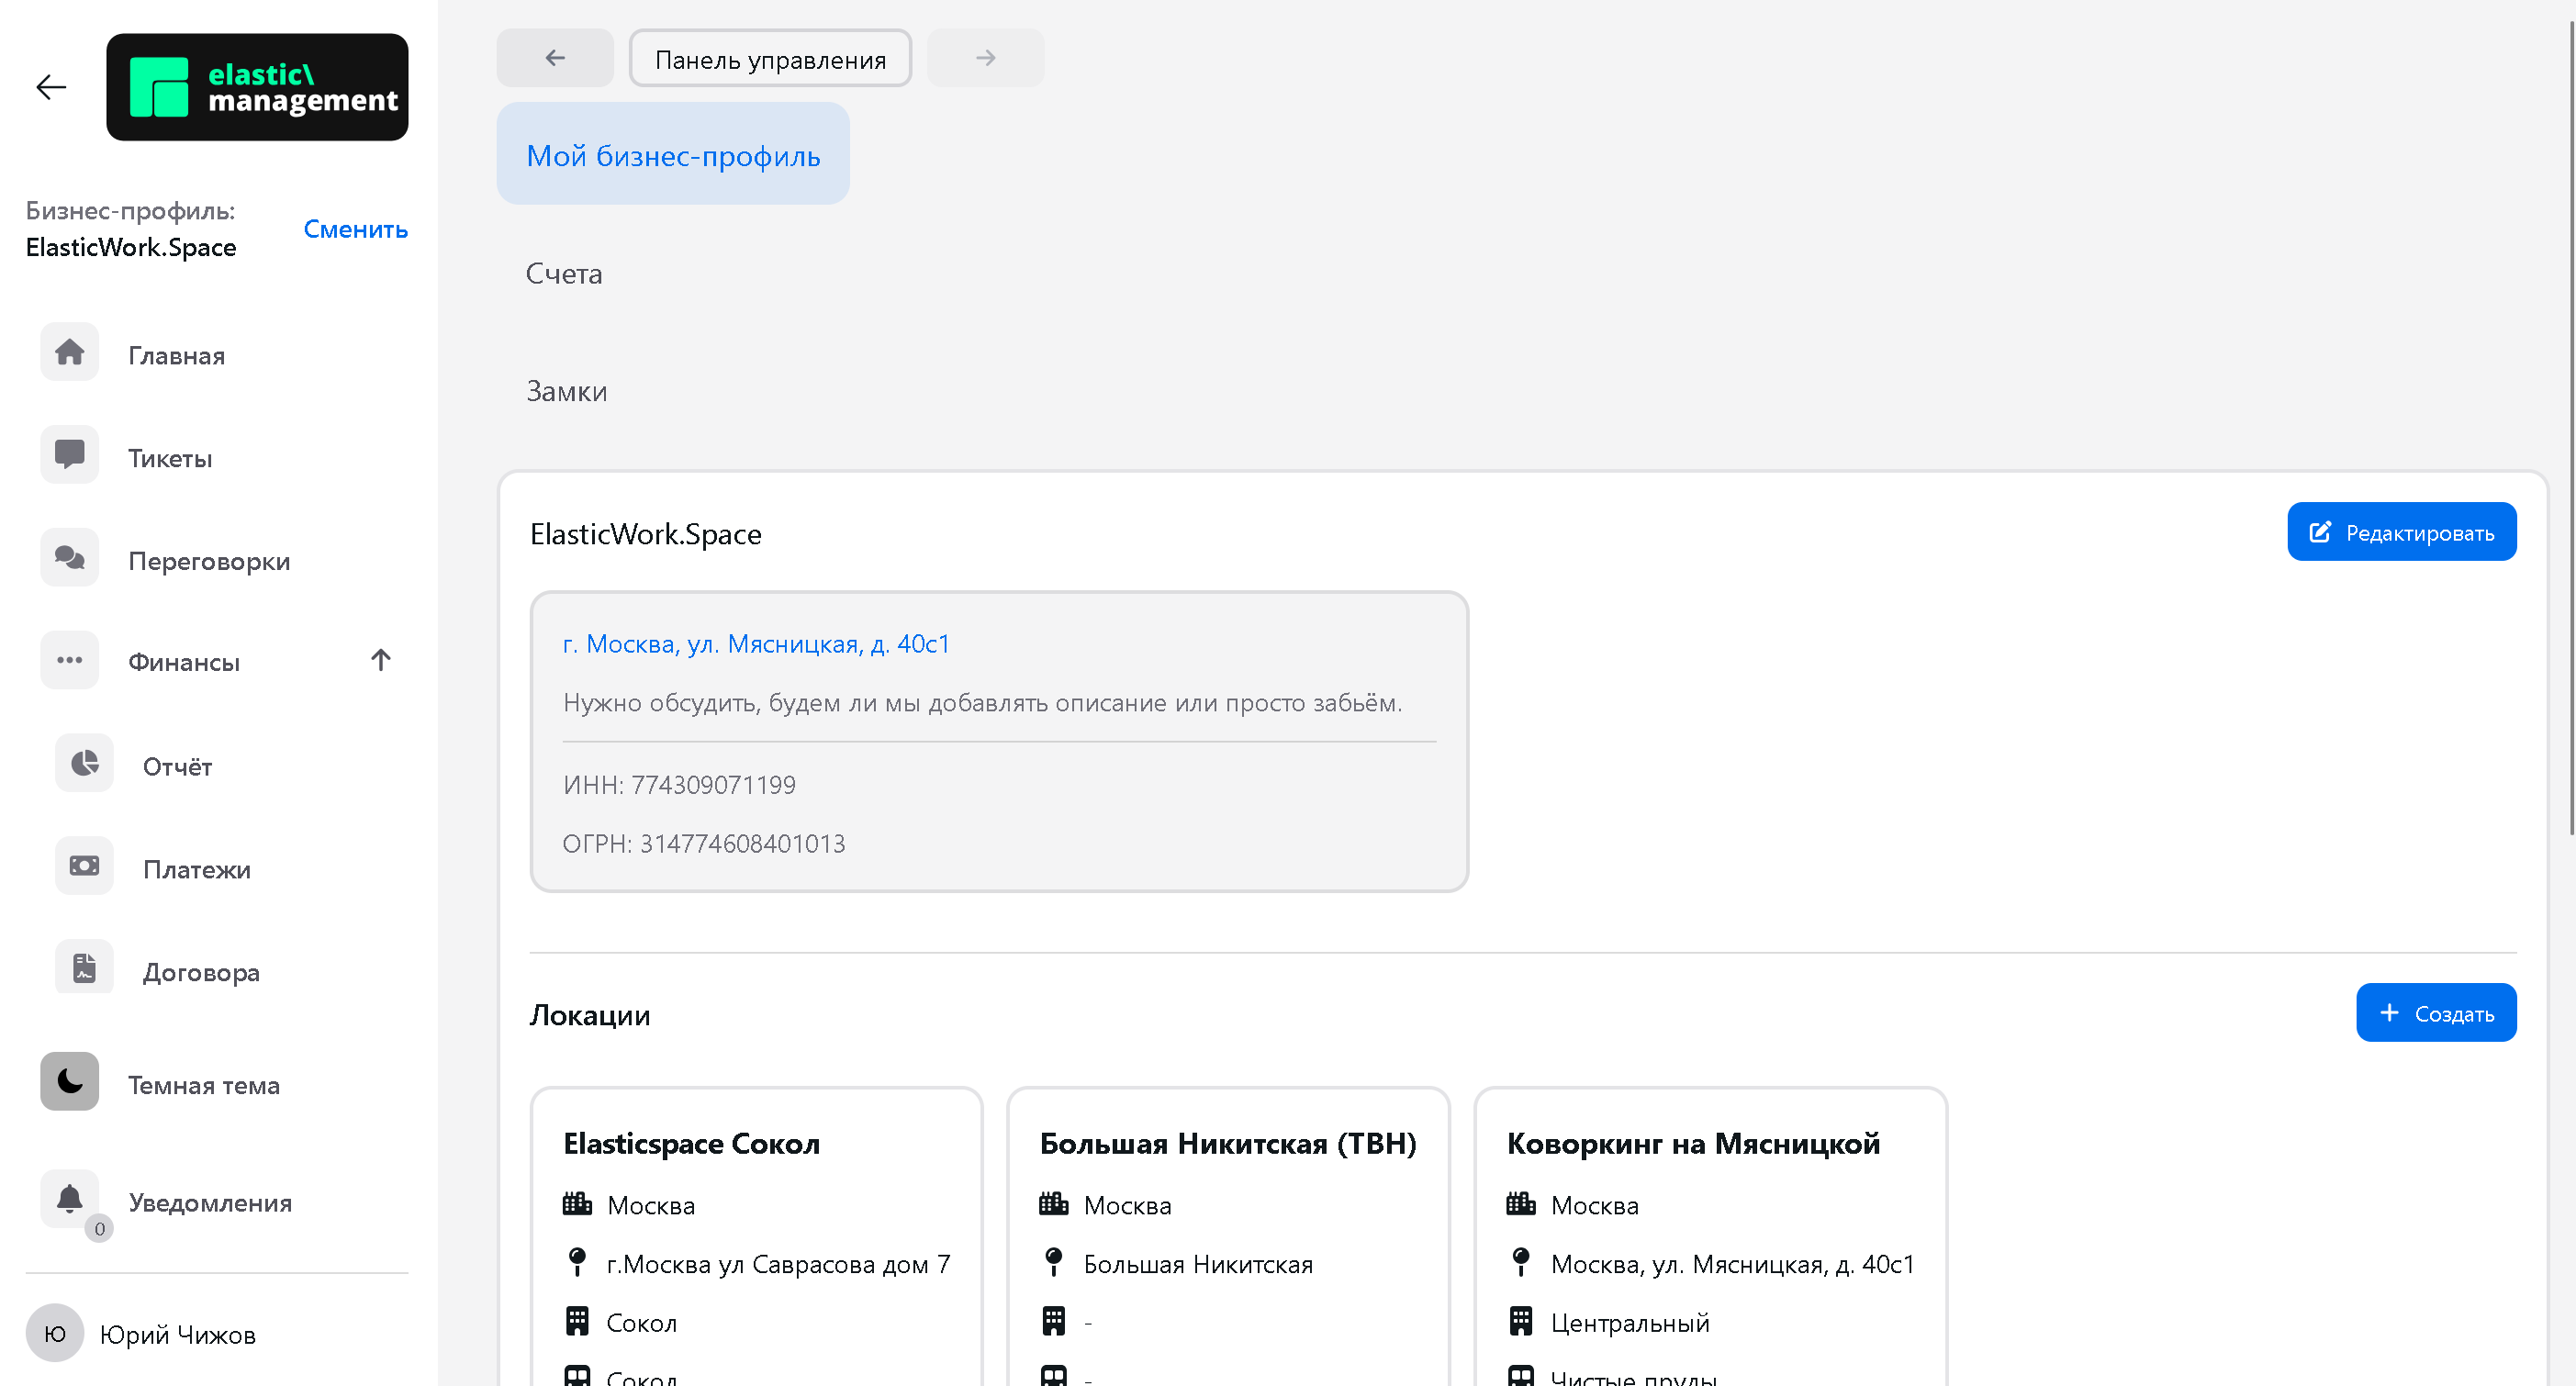Screen dimensions: 2576x1386
Task: Go back with the top left arrow button
Action: pos(555,58)
